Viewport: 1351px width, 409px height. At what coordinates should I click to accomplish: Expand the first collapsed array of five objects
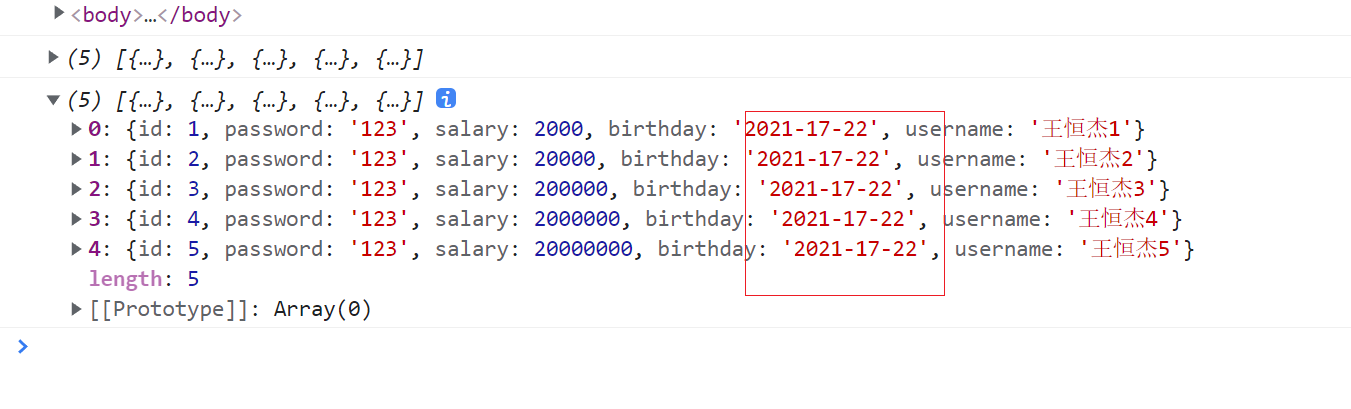point(54,57)
